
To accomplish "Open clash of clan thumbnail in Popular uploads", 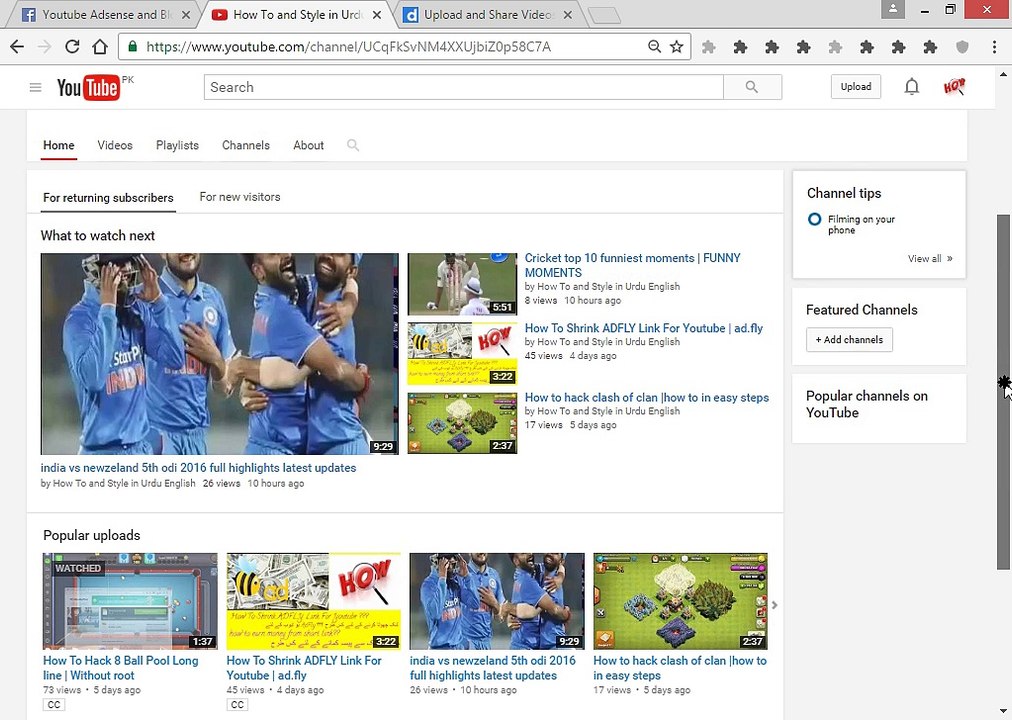I will point(680,601).
